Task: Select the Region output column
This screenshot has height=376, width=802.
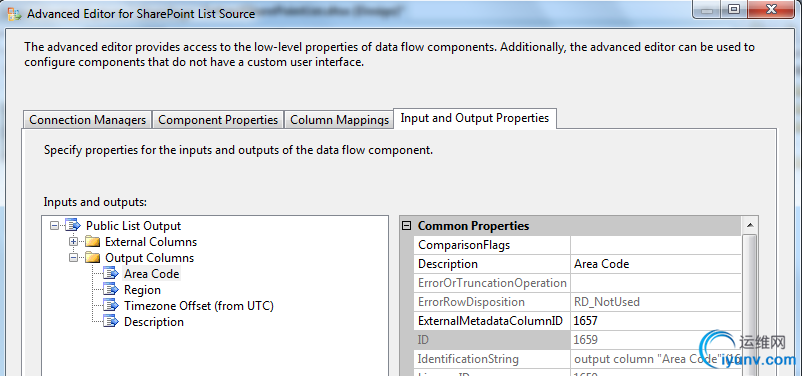Action: coord(142,290)
